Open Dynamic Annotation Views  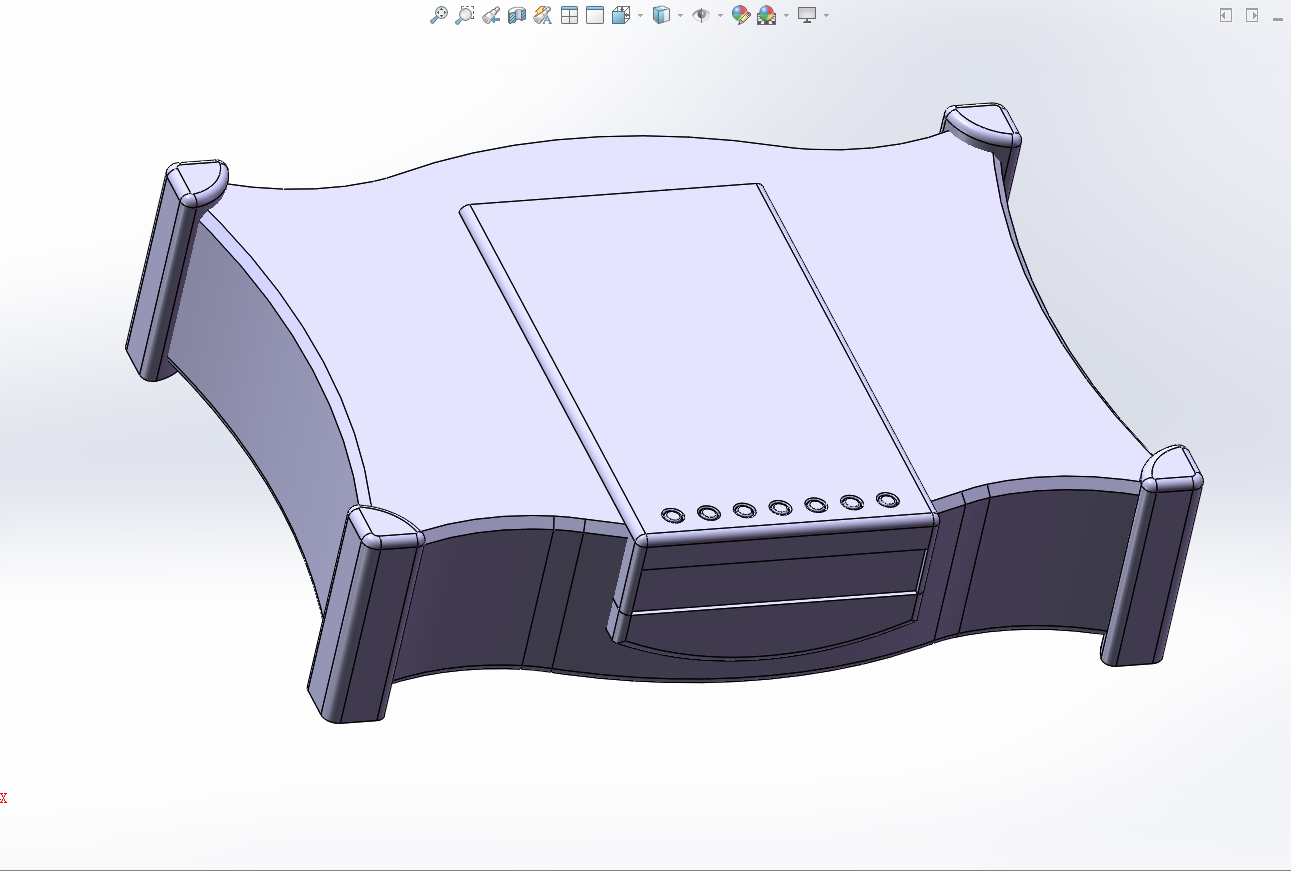[542, 15]
